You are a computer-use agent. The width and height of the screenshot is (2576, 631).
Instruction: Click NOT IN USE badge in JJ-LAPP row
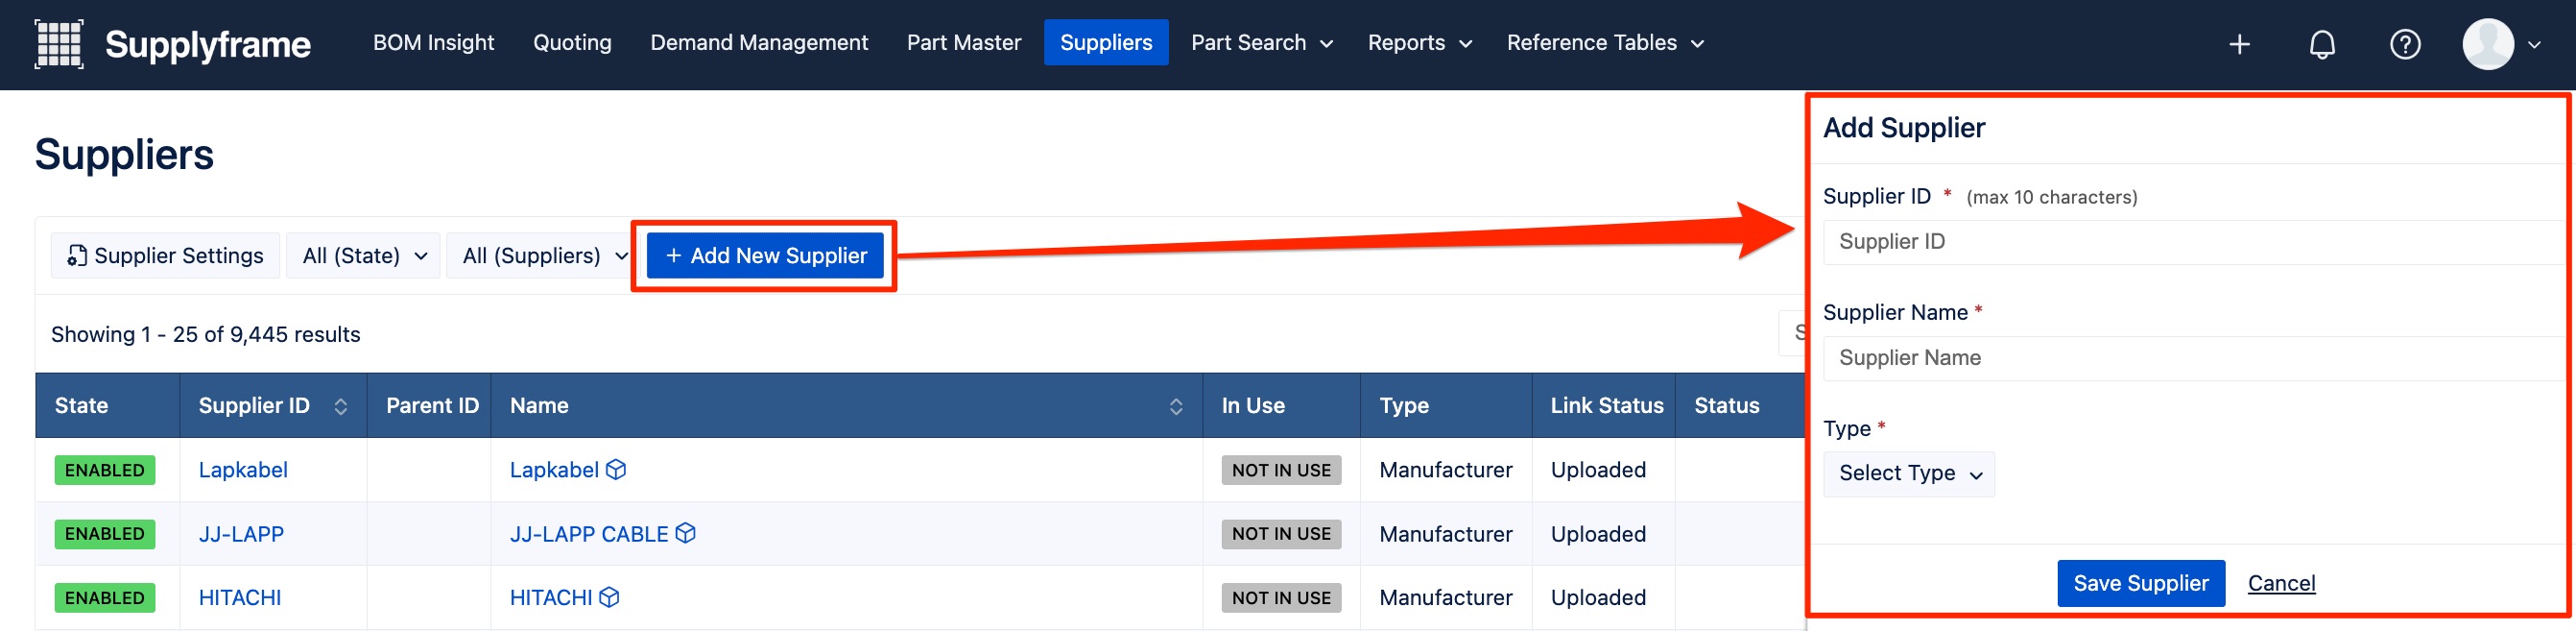[x=1281, y=534]
